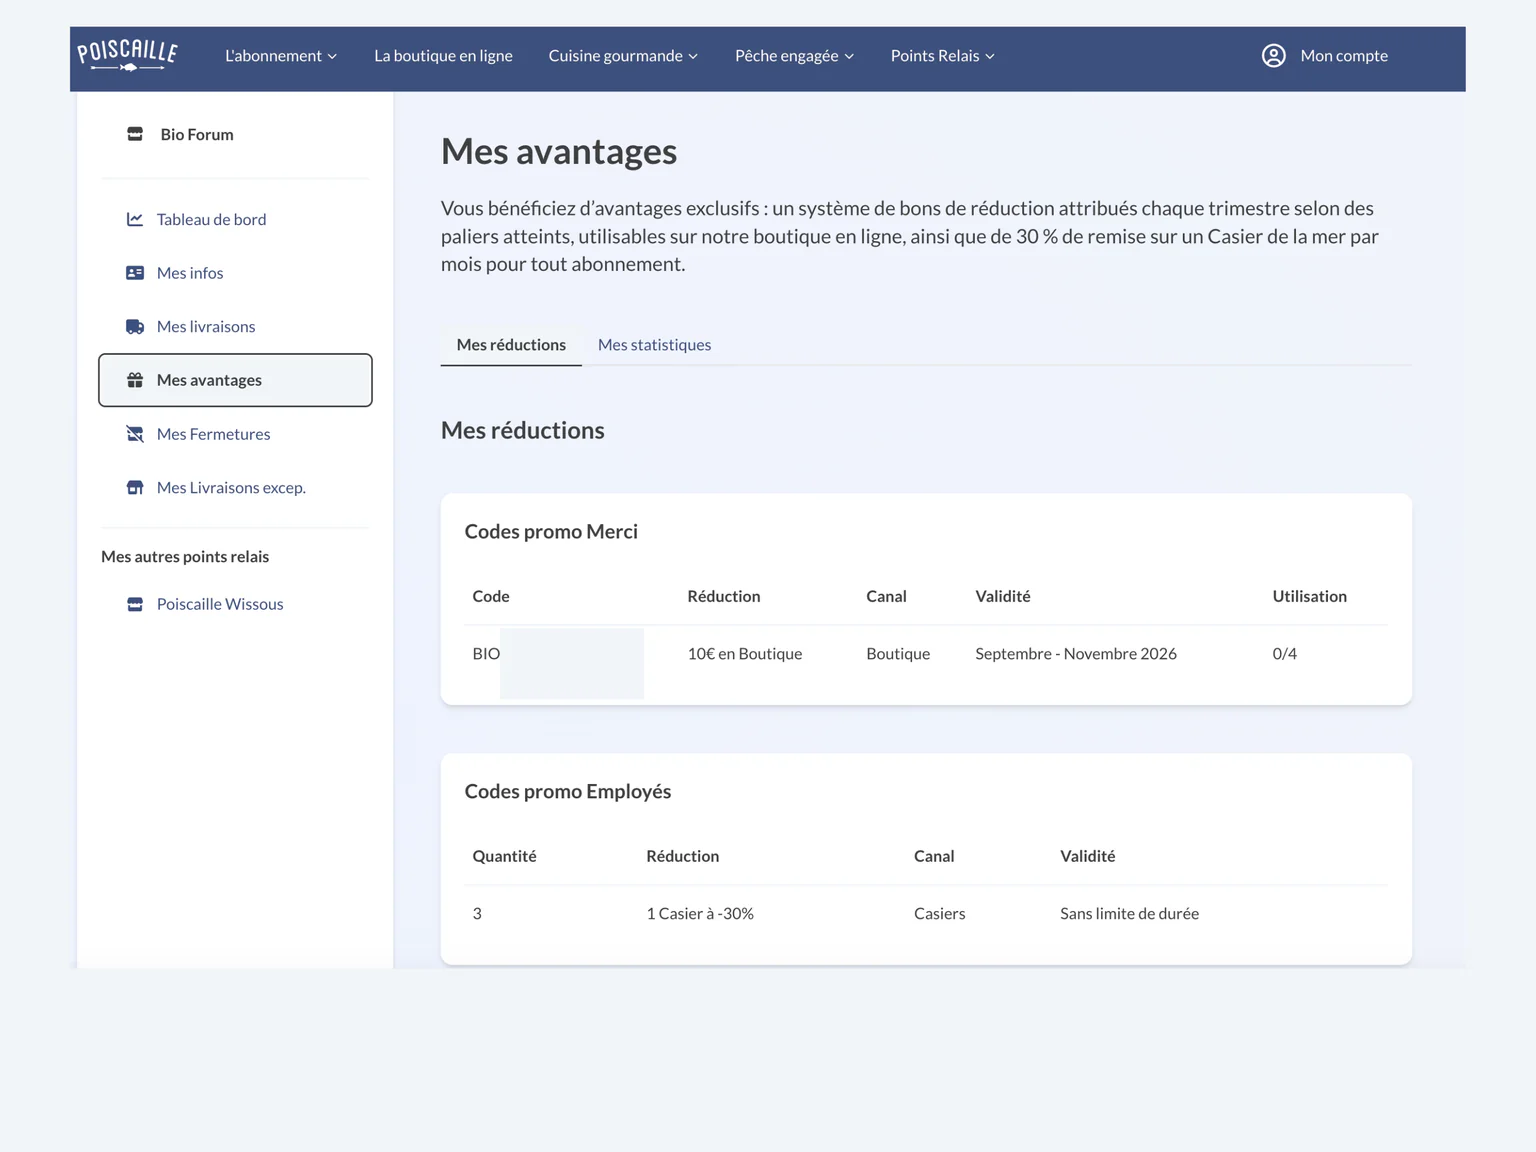
Task: Click the gift icon for Mes avantages
Action: click(x=135, y=380)
